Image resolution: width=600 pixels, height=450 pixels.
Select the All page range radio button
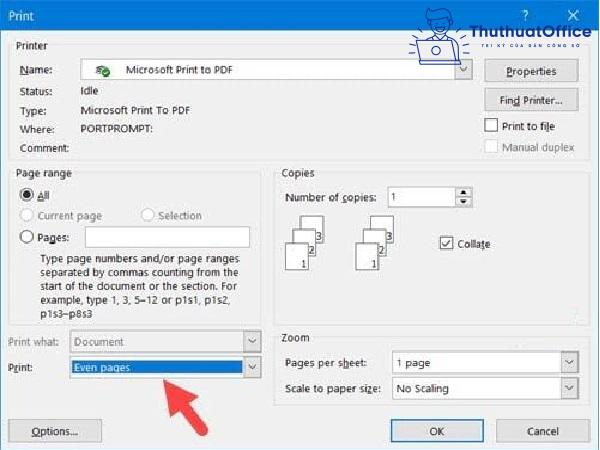coord(26,195)
